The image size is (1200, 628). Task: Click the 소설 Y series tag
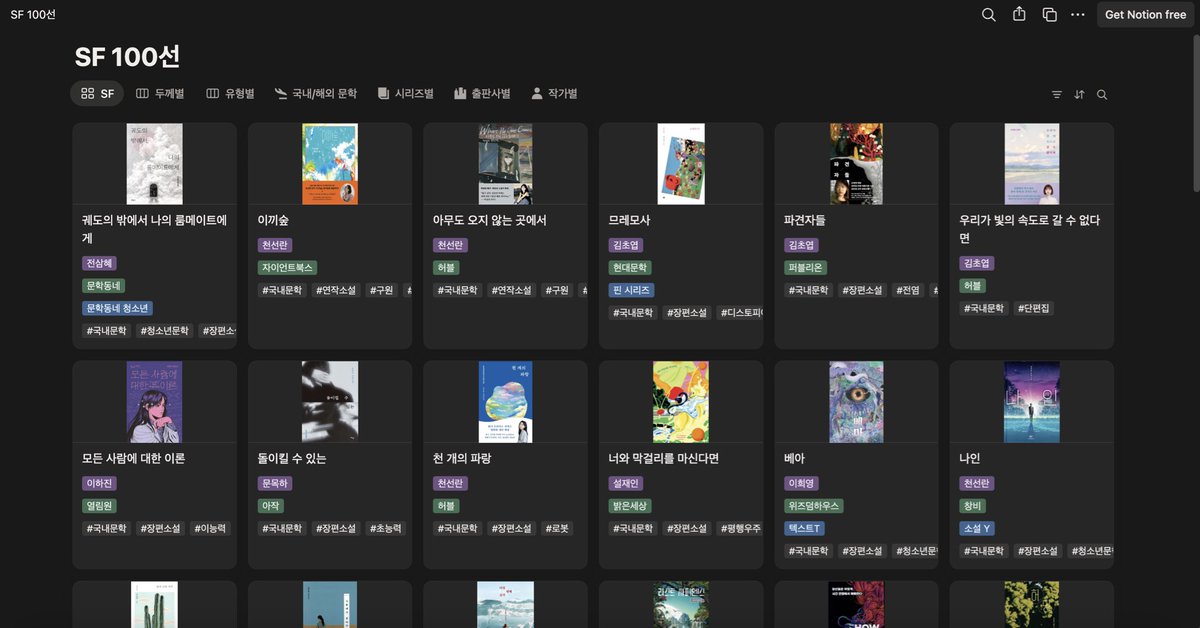[x=977, y=528]
